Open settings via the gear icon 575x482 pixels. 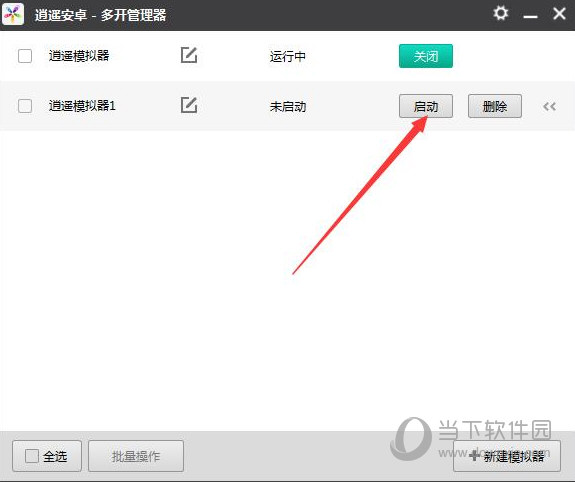tap(501, 14)
